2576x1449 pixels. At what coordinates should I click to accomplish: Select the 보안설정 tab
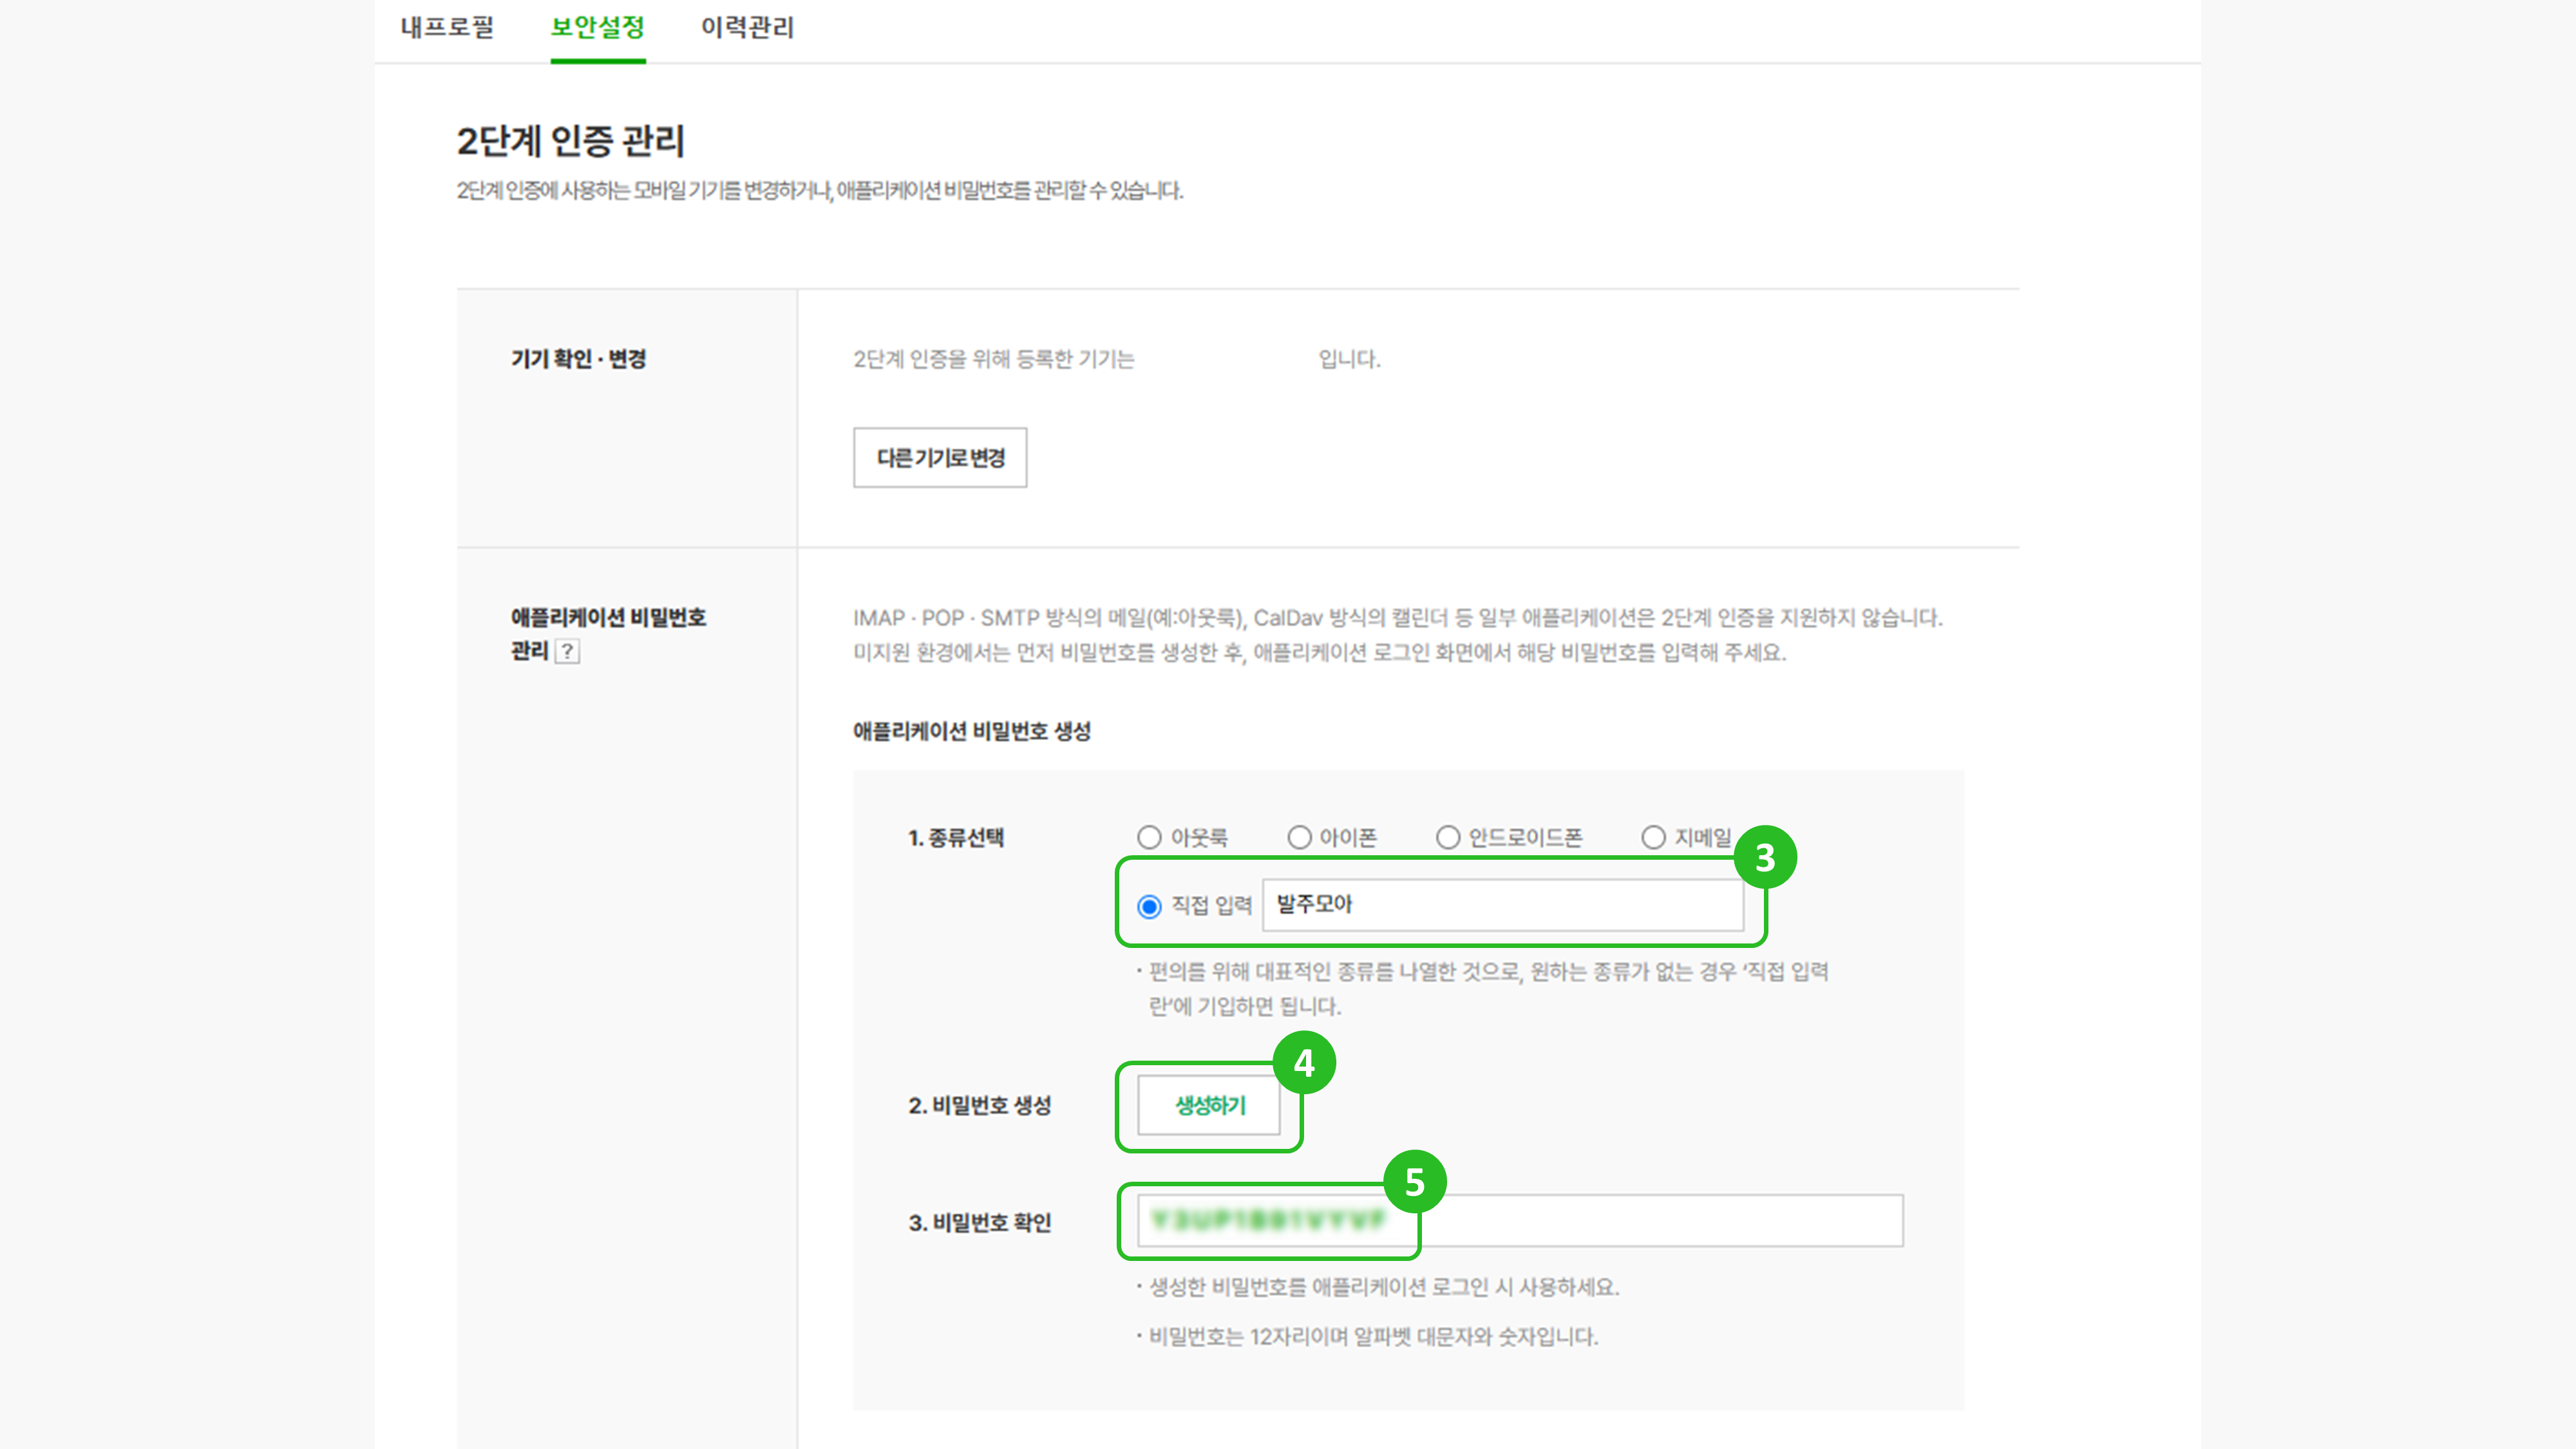tap(597, 28)
